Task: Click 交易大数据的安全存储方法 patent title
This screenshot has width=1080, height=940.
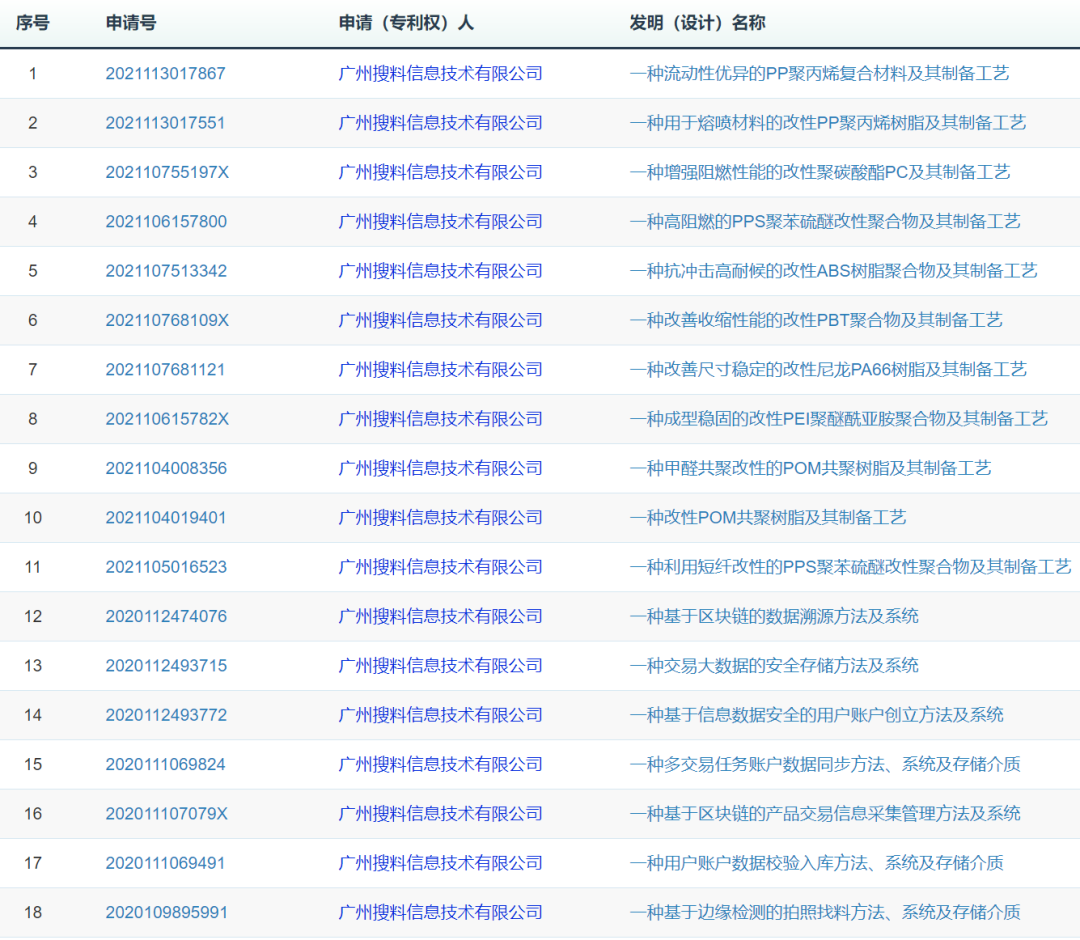Action: pos(773,666)
